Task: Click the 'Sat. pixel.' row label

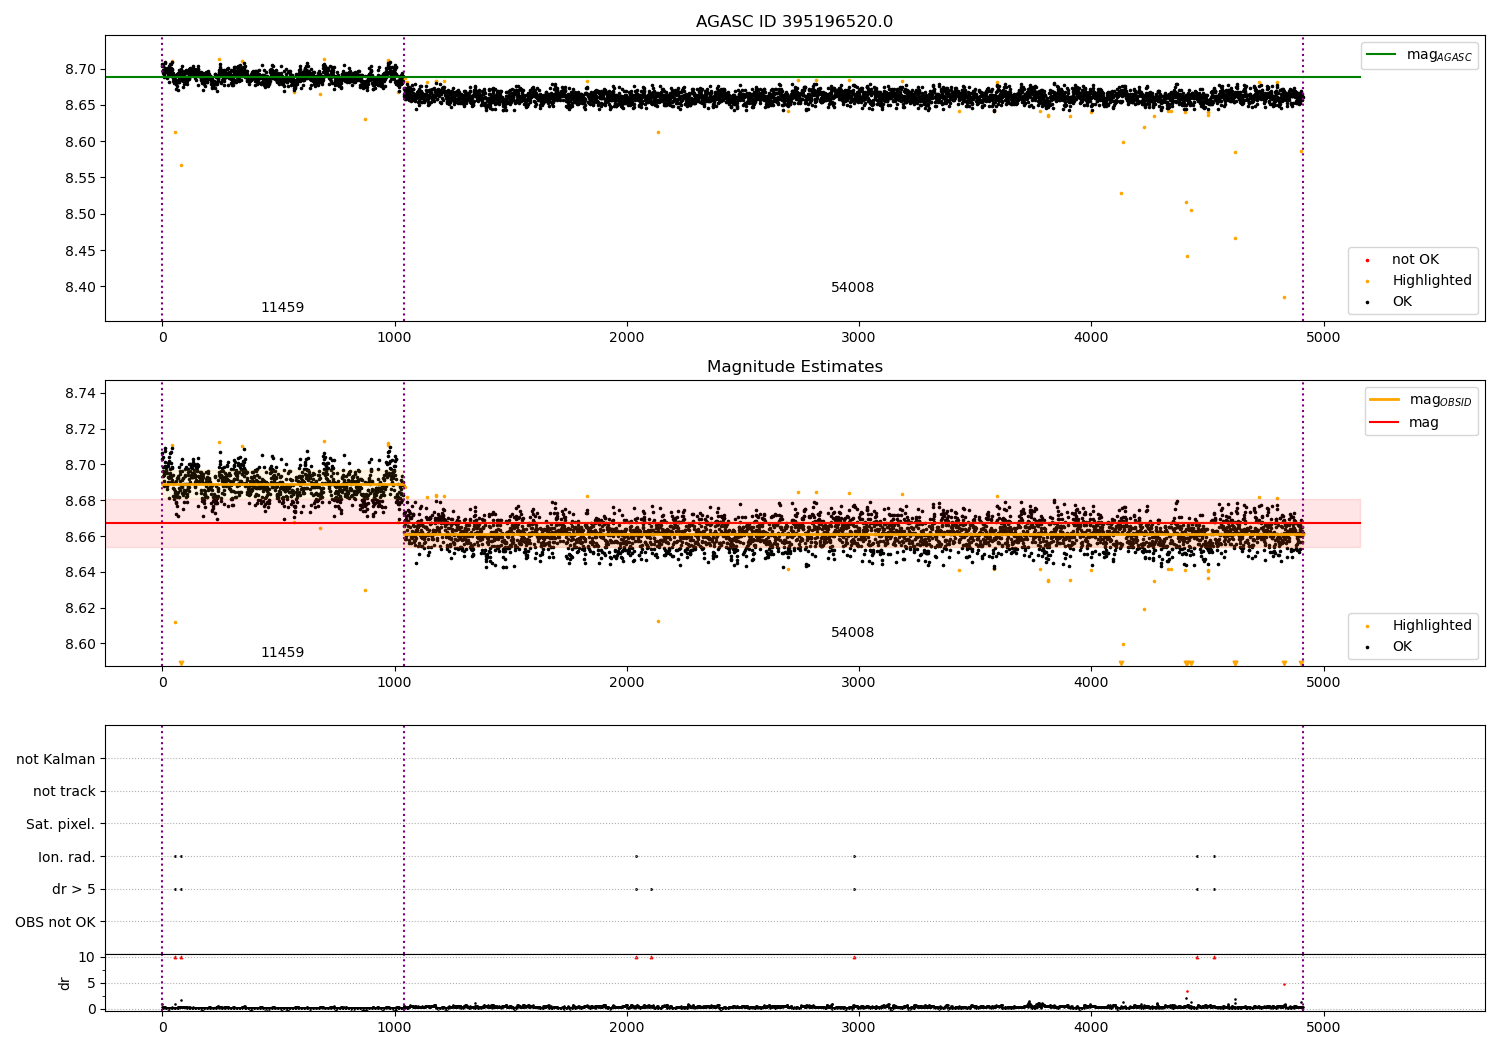Action: click(61, 824)
